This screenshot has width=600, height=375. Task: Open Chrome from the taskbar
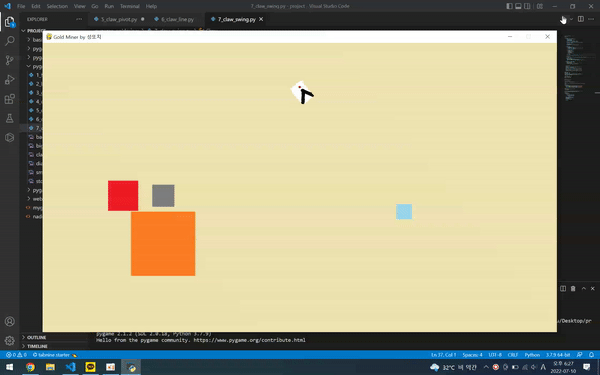click(30, 367)
